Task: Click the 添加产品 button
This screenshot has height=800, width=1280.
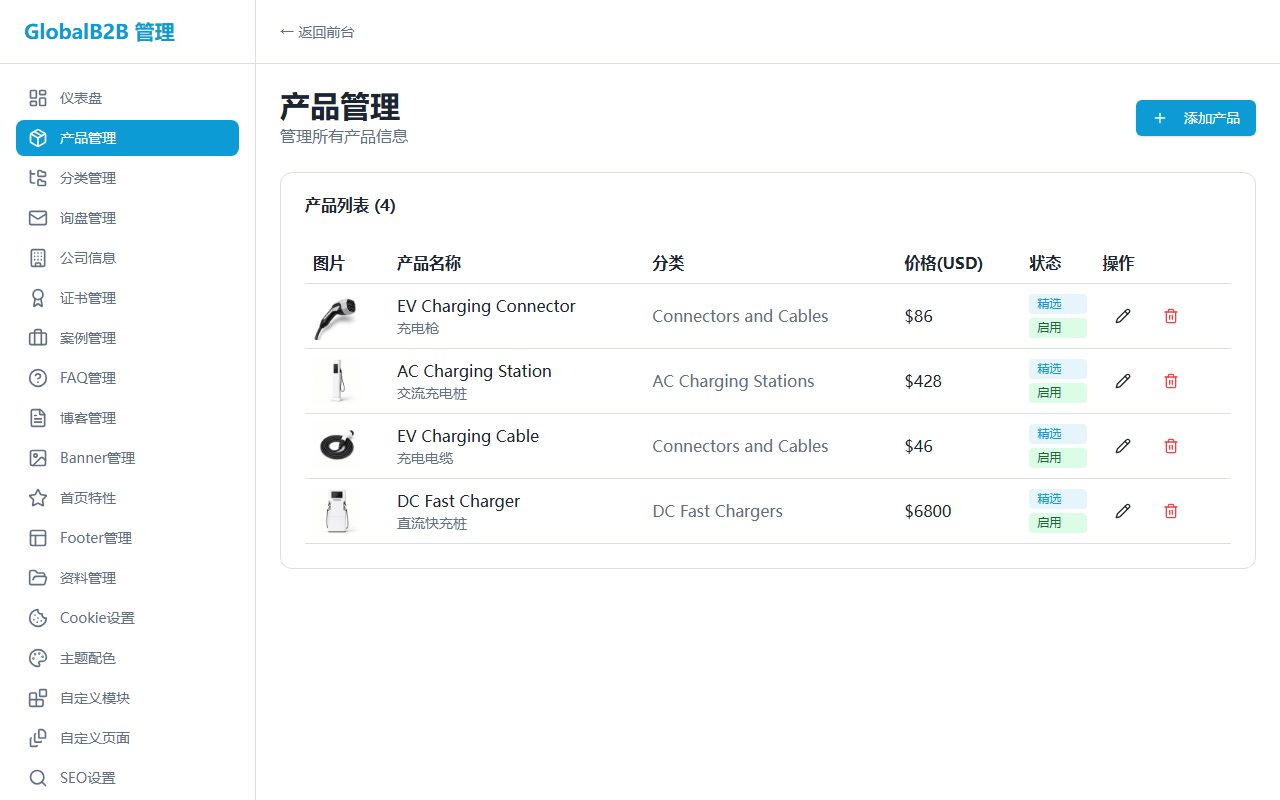Action: tap(1196, 118)
